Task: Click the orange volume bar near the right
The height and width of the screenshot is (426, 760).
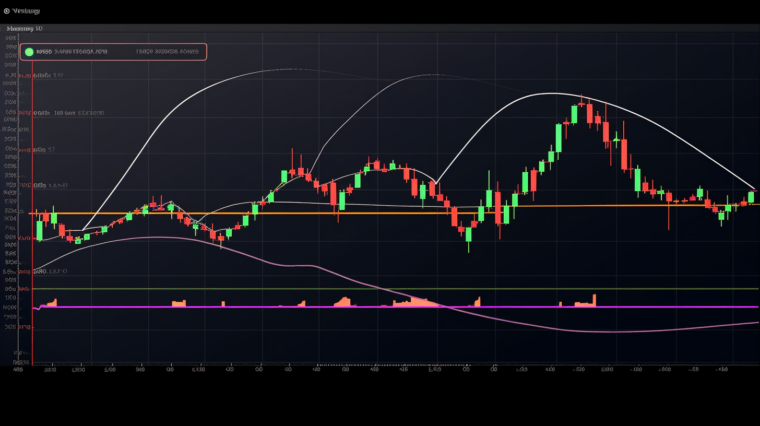Action: [x=594, y=299]
